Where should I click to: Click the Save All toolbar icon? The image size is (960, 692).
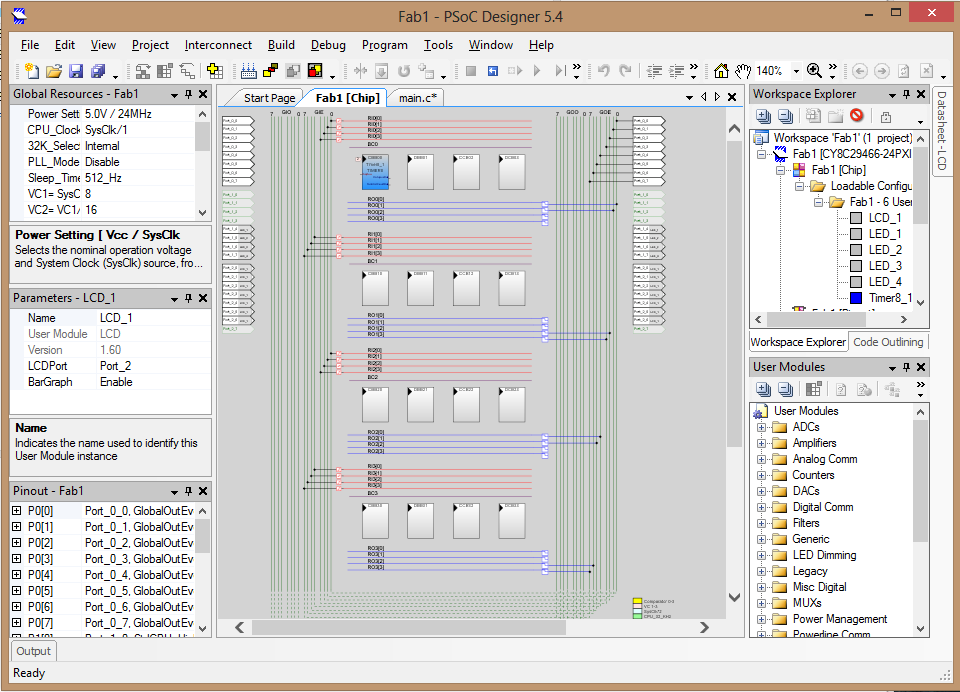pyautogui.click(x=98, y=71)
